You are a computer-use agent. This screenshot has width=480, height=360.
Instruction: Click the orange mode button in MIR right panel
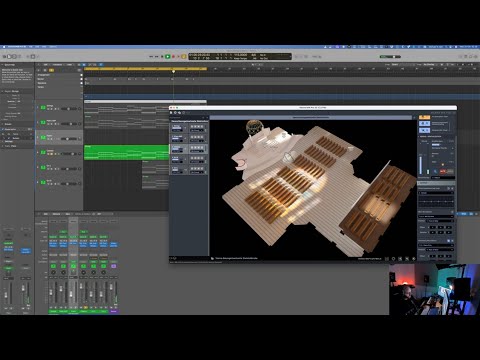click(424, 117)
